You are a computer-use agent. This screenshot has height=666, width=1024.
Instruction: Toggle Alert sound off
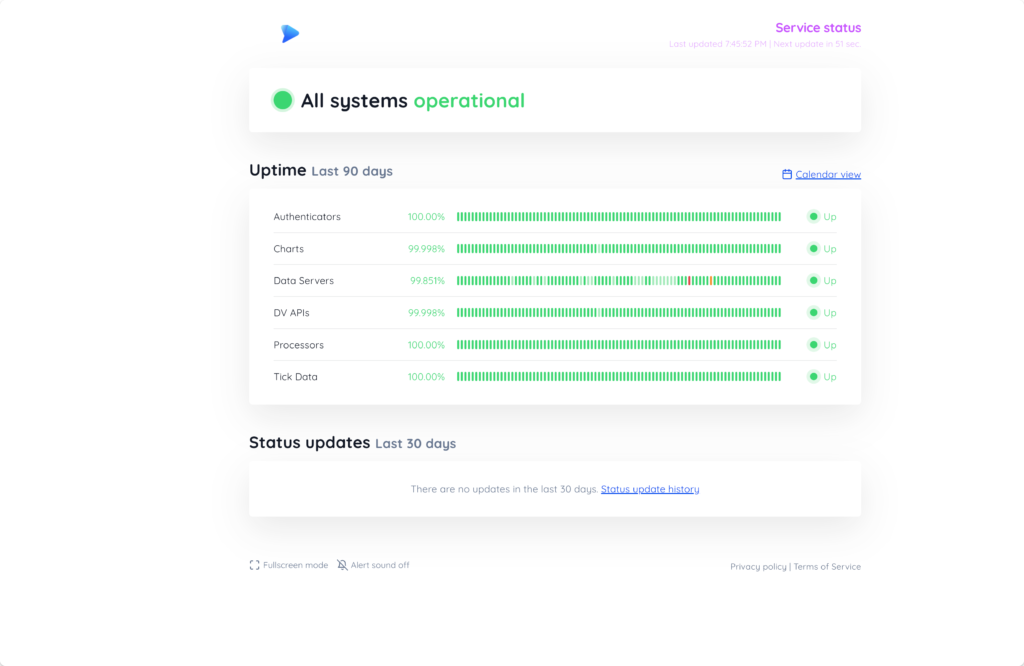pos(373,565)
